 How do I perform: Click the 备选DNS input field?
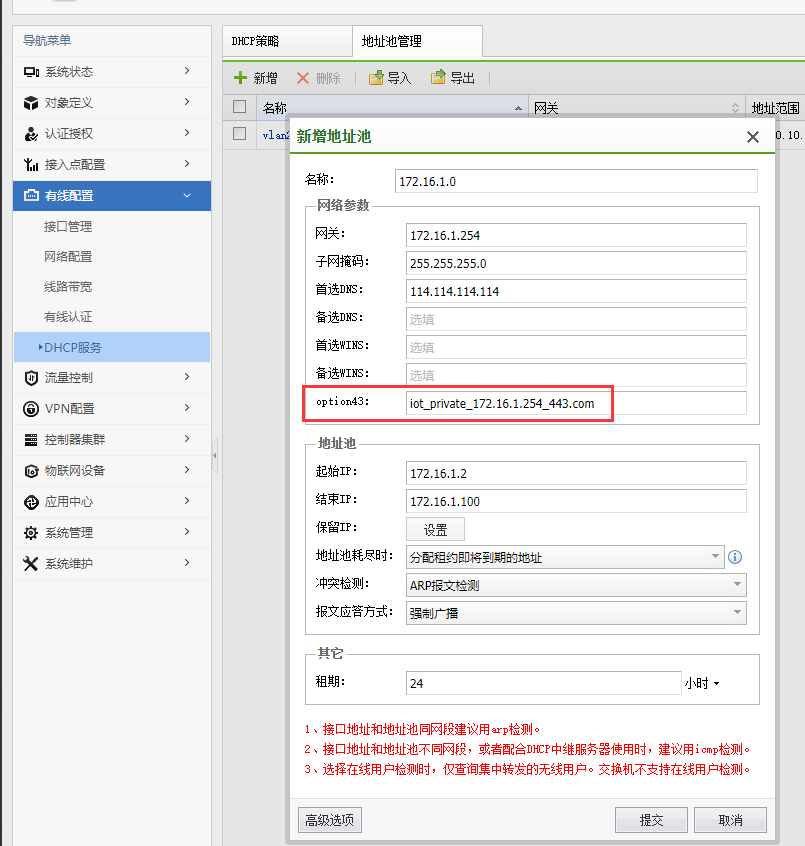tap(576, 319)
